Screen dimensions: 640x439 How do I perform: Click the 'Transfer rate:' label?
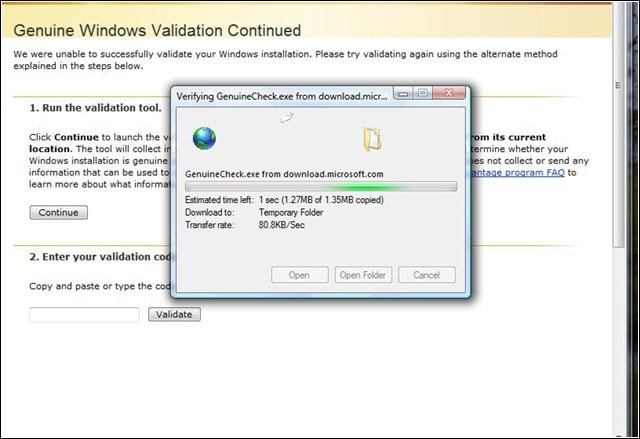[209, 225]
